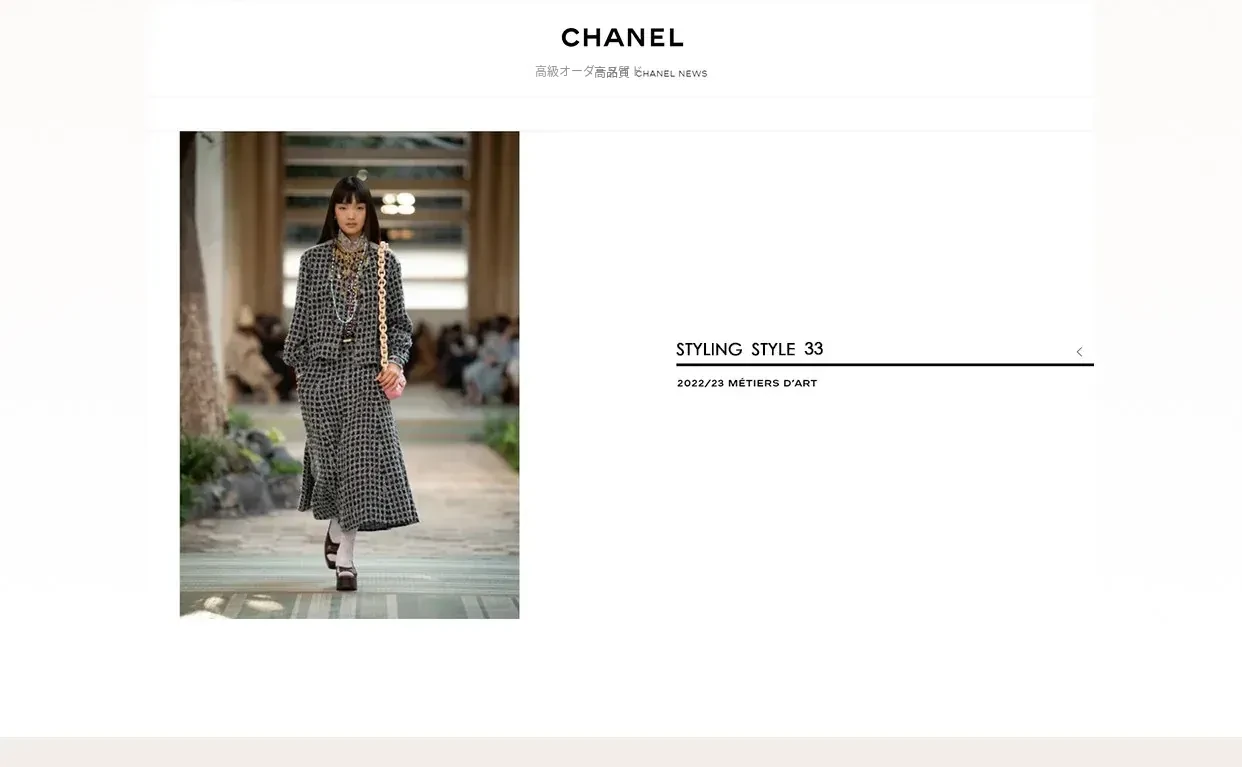Image resolution: width=1242 pixels, height=767 pixels.
Task: Select the 高品質 navigation item
Action: (x=612, y=72)
